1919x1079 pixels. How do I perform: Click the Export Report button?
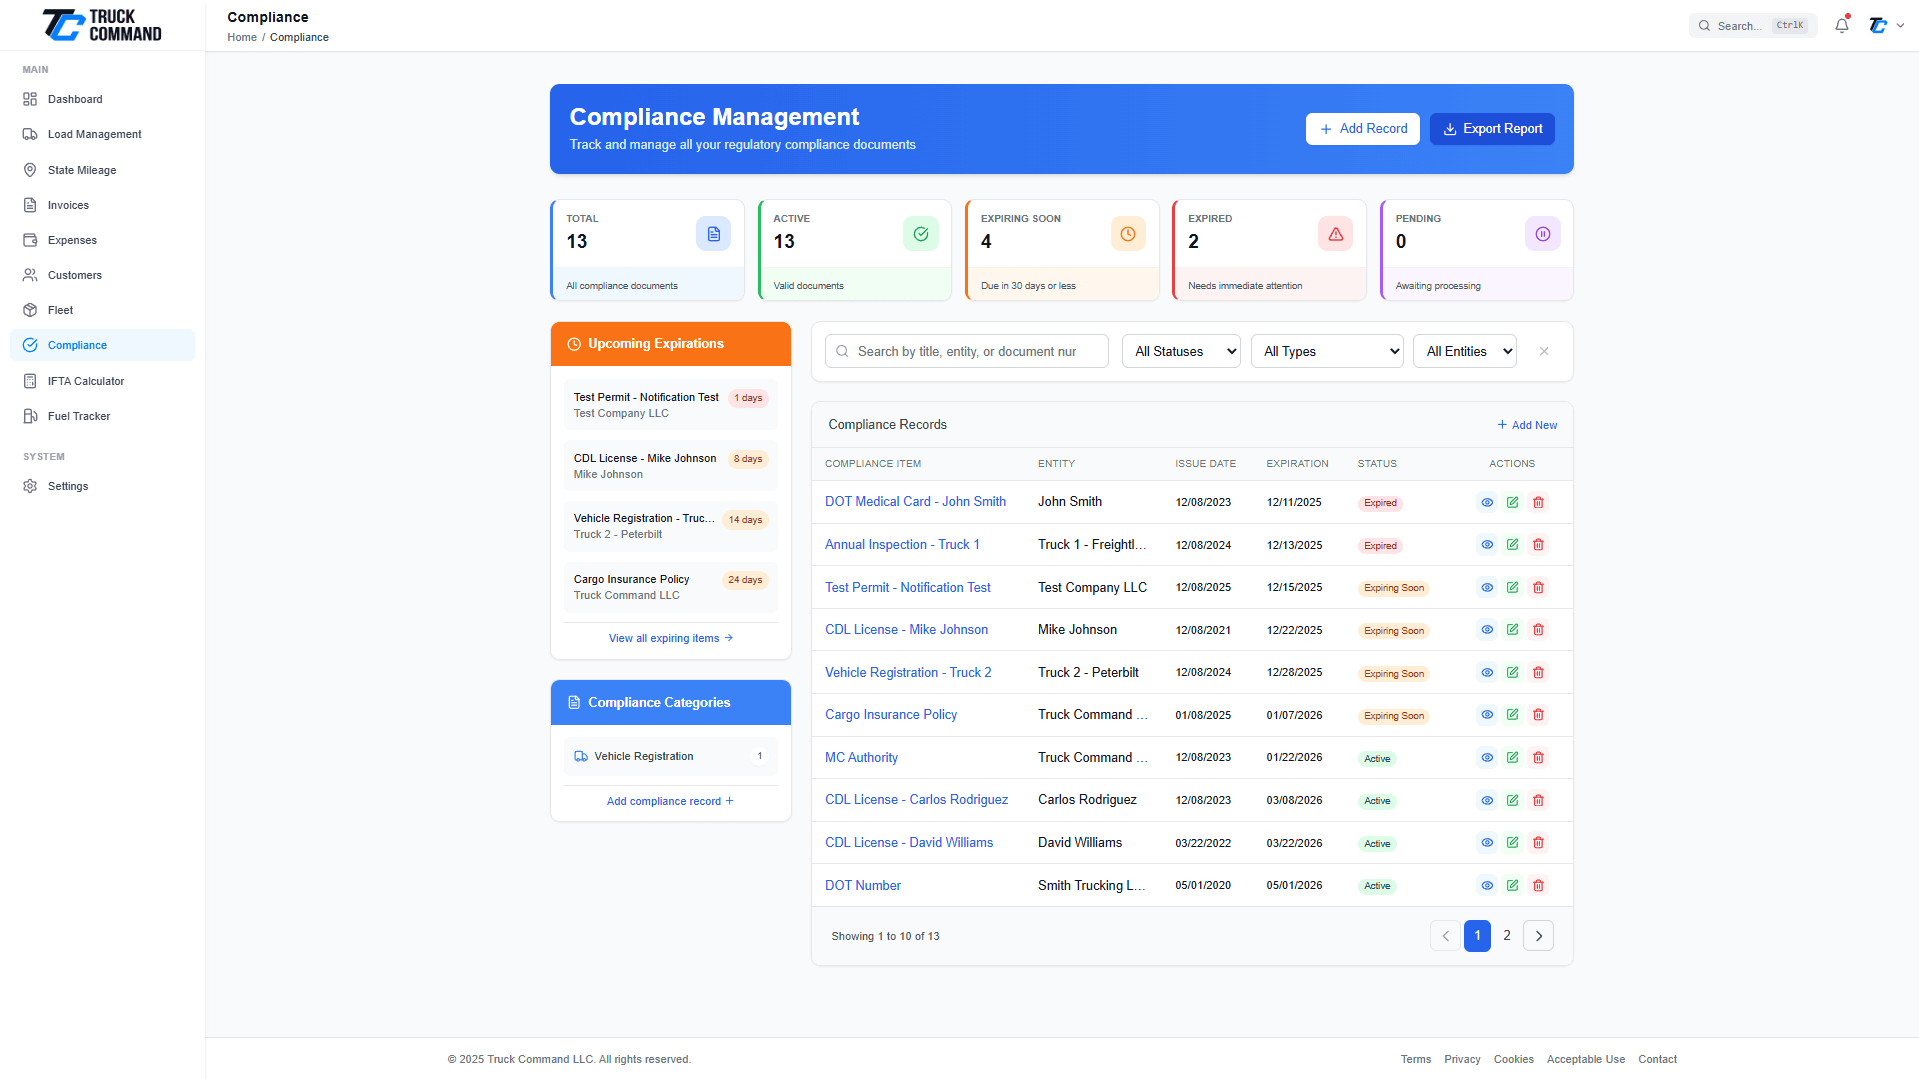pyautogui.click(x=1492, y=129)
